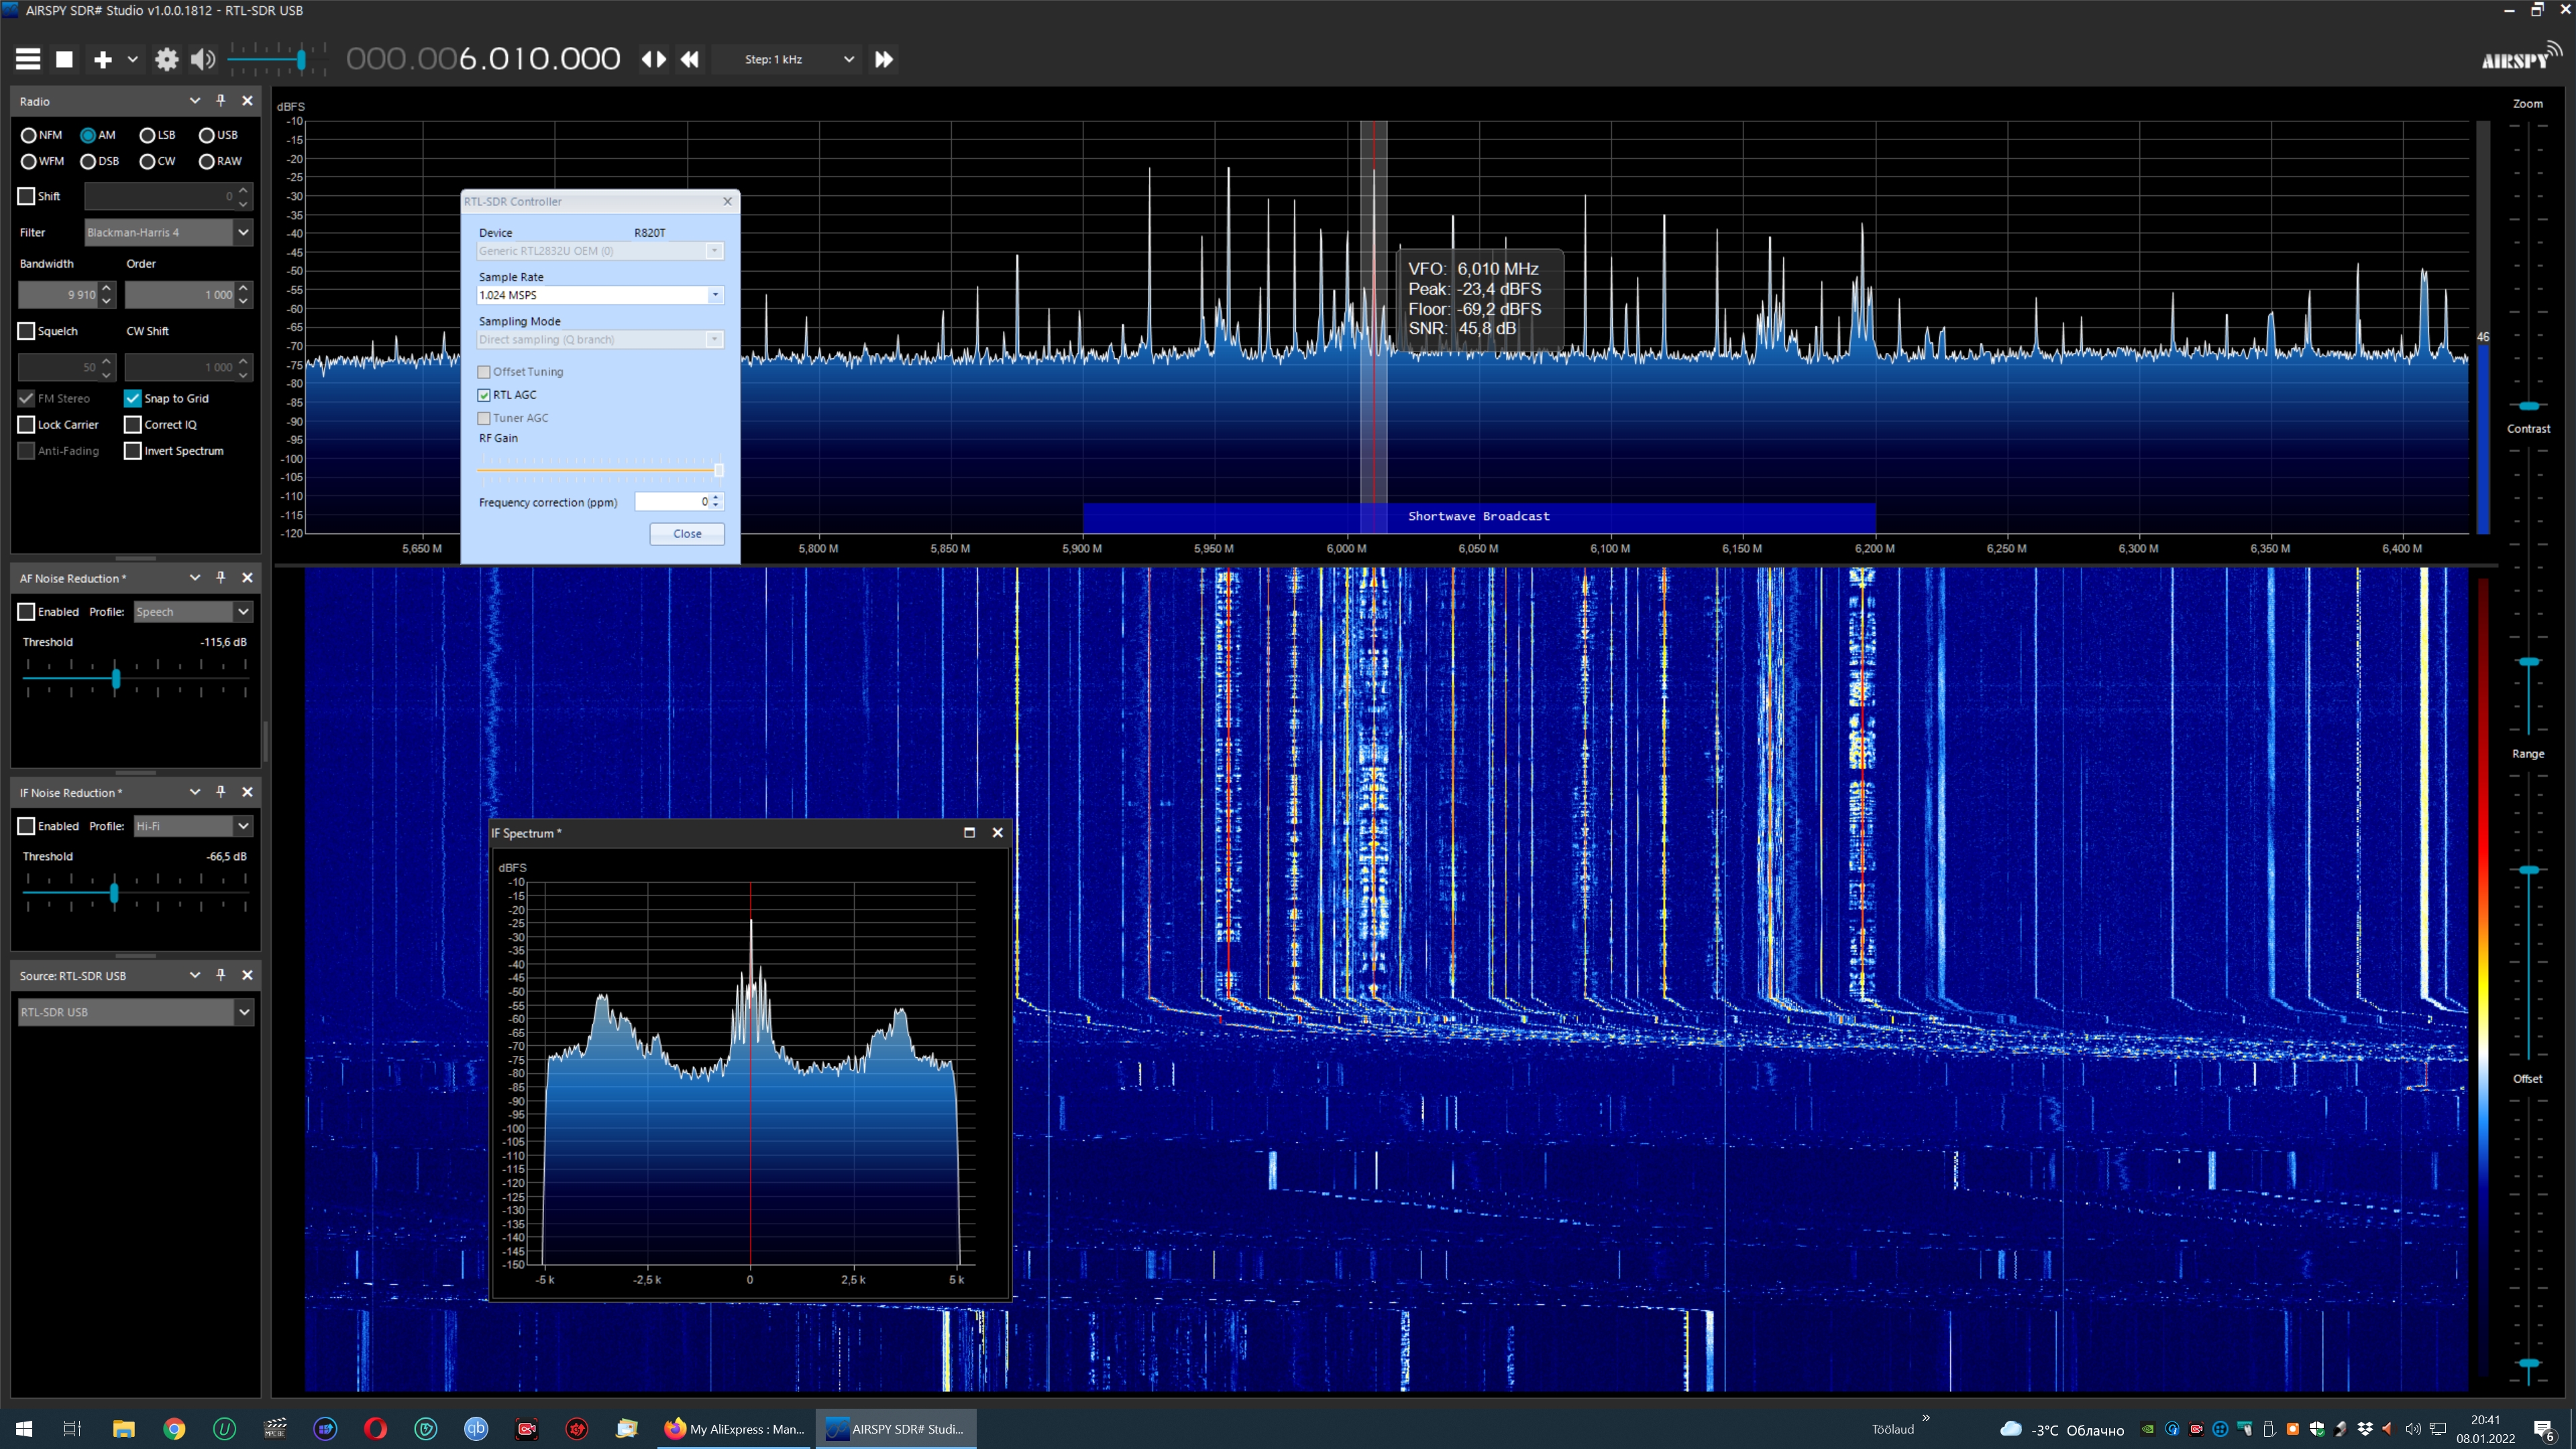Open the Windows Start menu

coord(24,1428)
